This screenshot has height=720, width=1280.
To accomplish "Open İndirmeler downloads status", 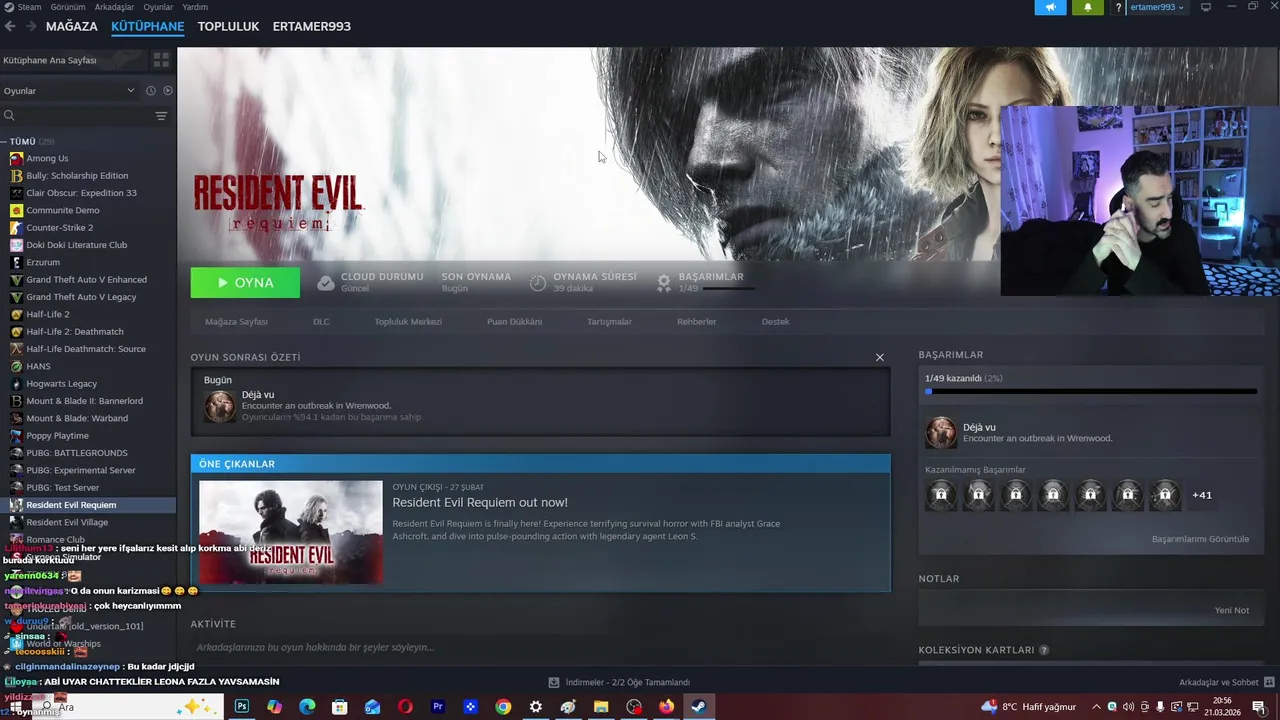I will pyautogui.click(x=620, y=682).
